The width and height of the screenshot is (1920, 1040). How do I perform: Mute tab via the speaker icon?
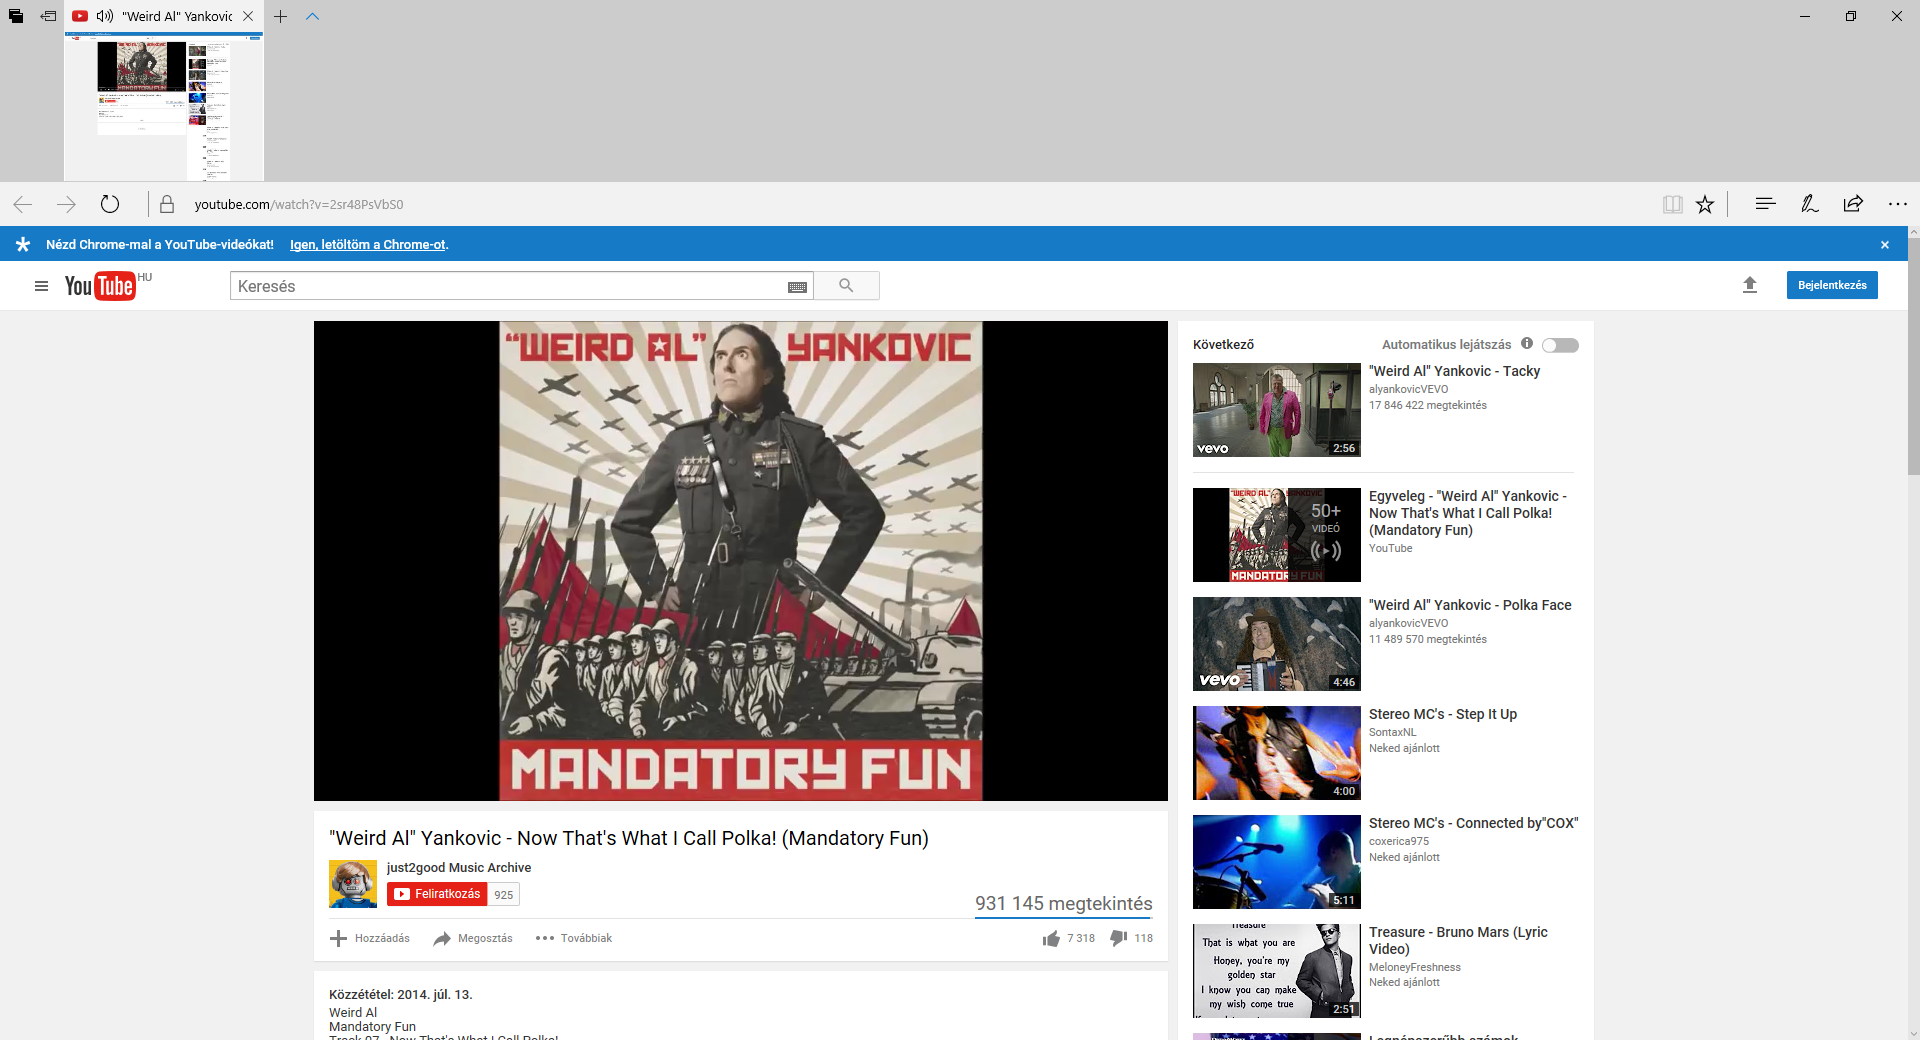tap(105, 16)
